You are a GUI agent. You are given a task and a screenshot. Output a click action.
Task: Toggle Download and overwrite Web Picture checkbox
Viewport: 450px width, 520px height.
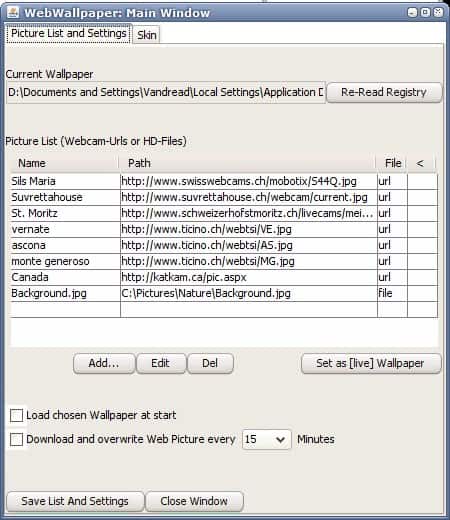click(16, 439)
